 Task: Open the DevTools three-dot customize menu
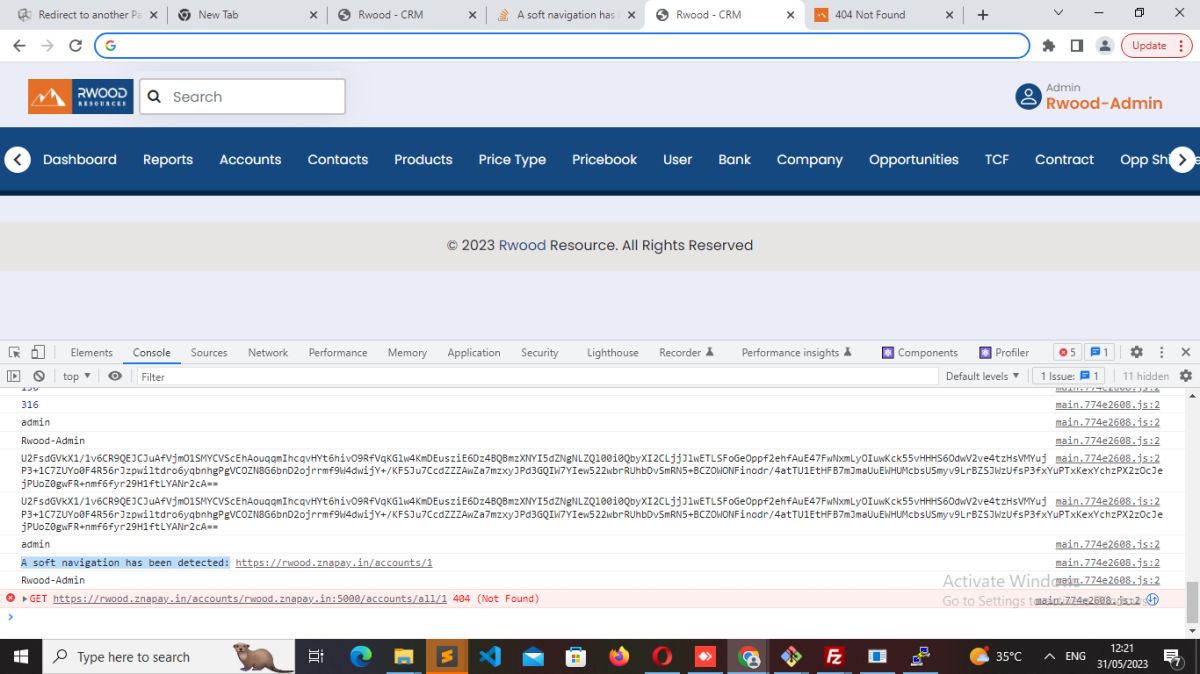1161,352
